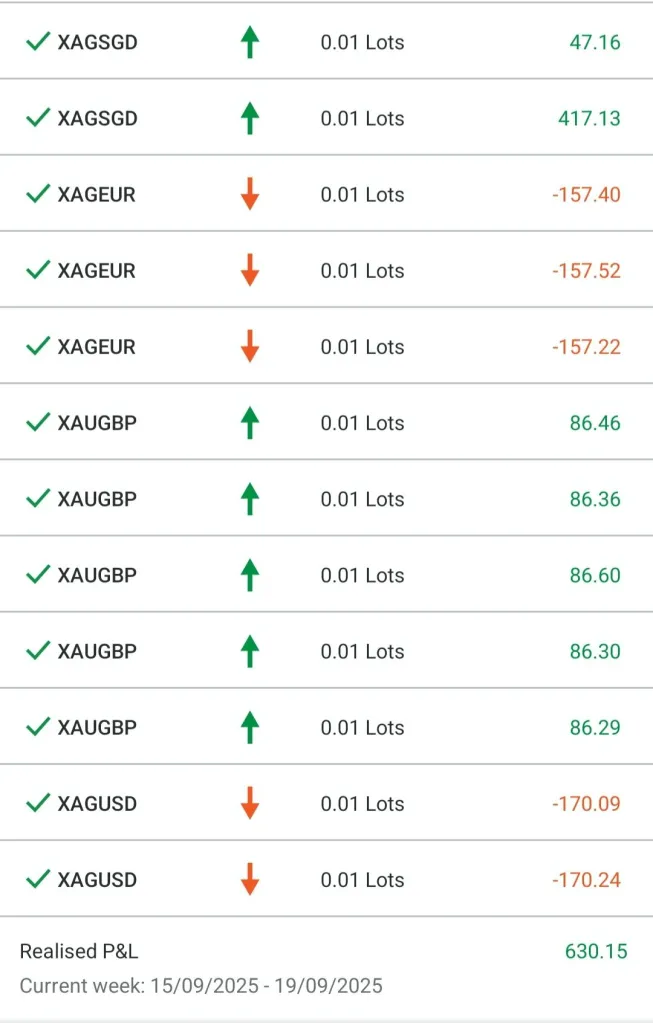Click the green up arrow in the 417.13 row
Screen dimensions: 653x1023
pyautogui.click(x=250, y=118)
